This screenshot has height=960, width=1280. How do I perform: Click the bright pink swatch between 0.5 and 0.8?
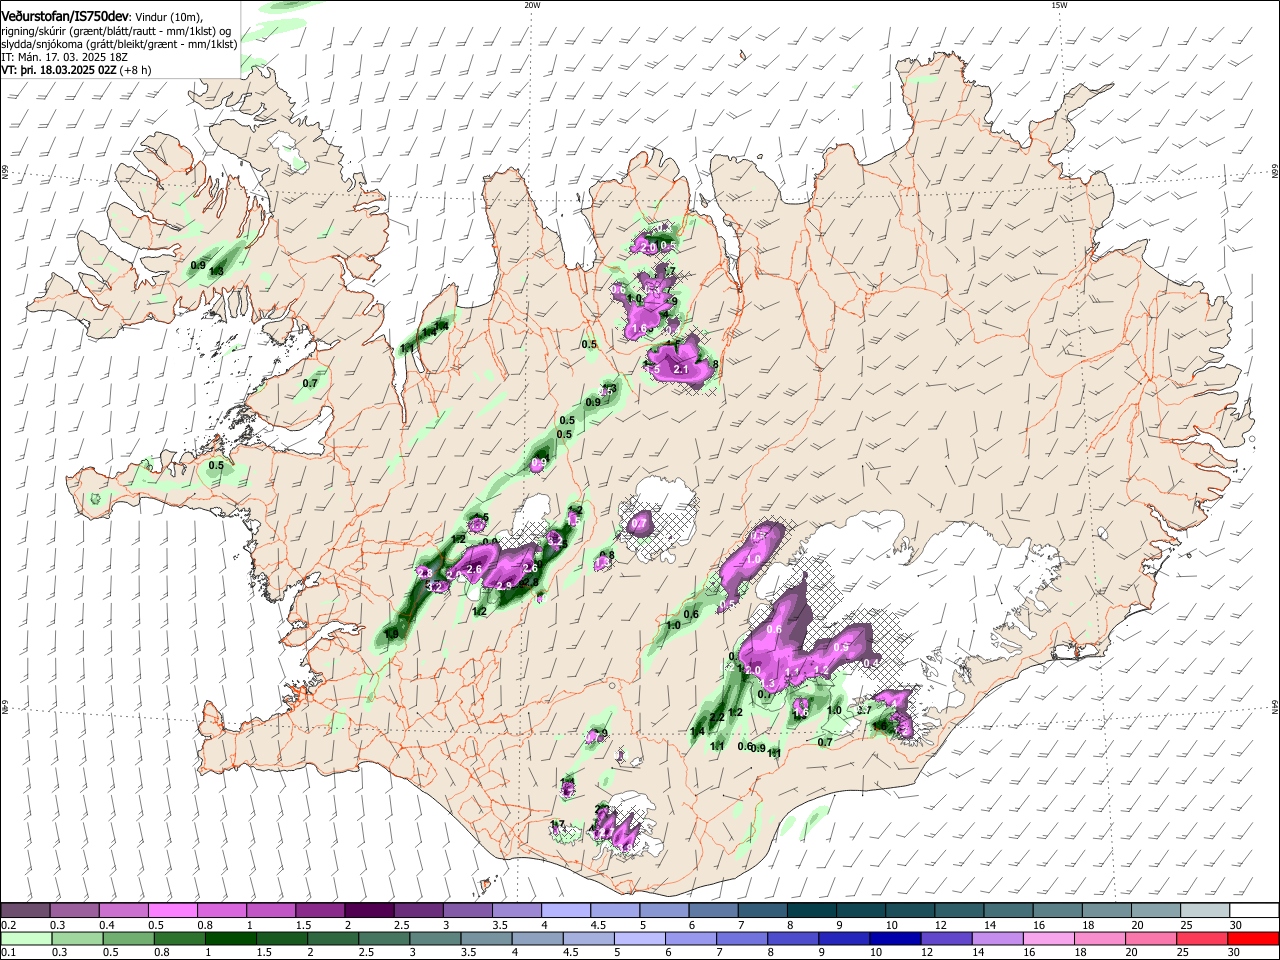(x=172, y=910)
